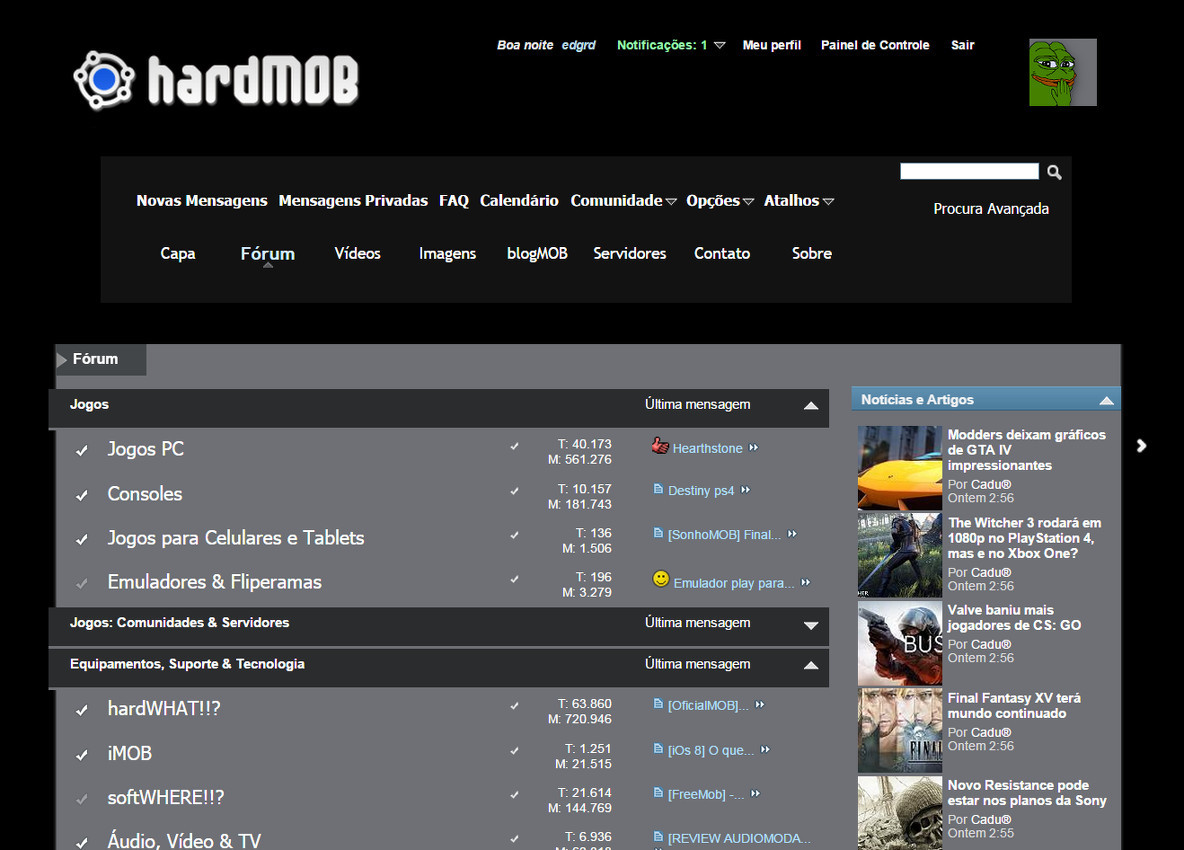Open the Jogos PC forum
Image resolution: width=1184 pixels, height=850 pixels.
point(146,449)
